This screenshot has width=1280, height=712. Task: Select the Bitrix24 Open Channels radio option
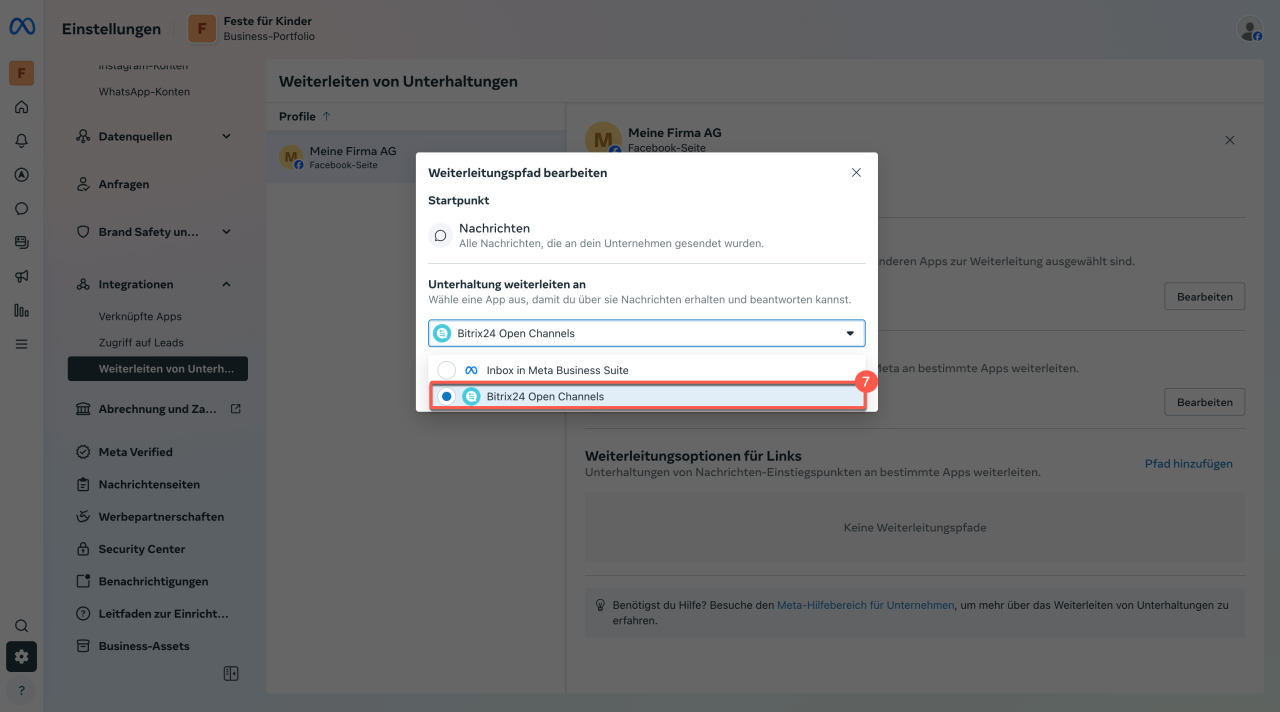[x=447, y=396]
